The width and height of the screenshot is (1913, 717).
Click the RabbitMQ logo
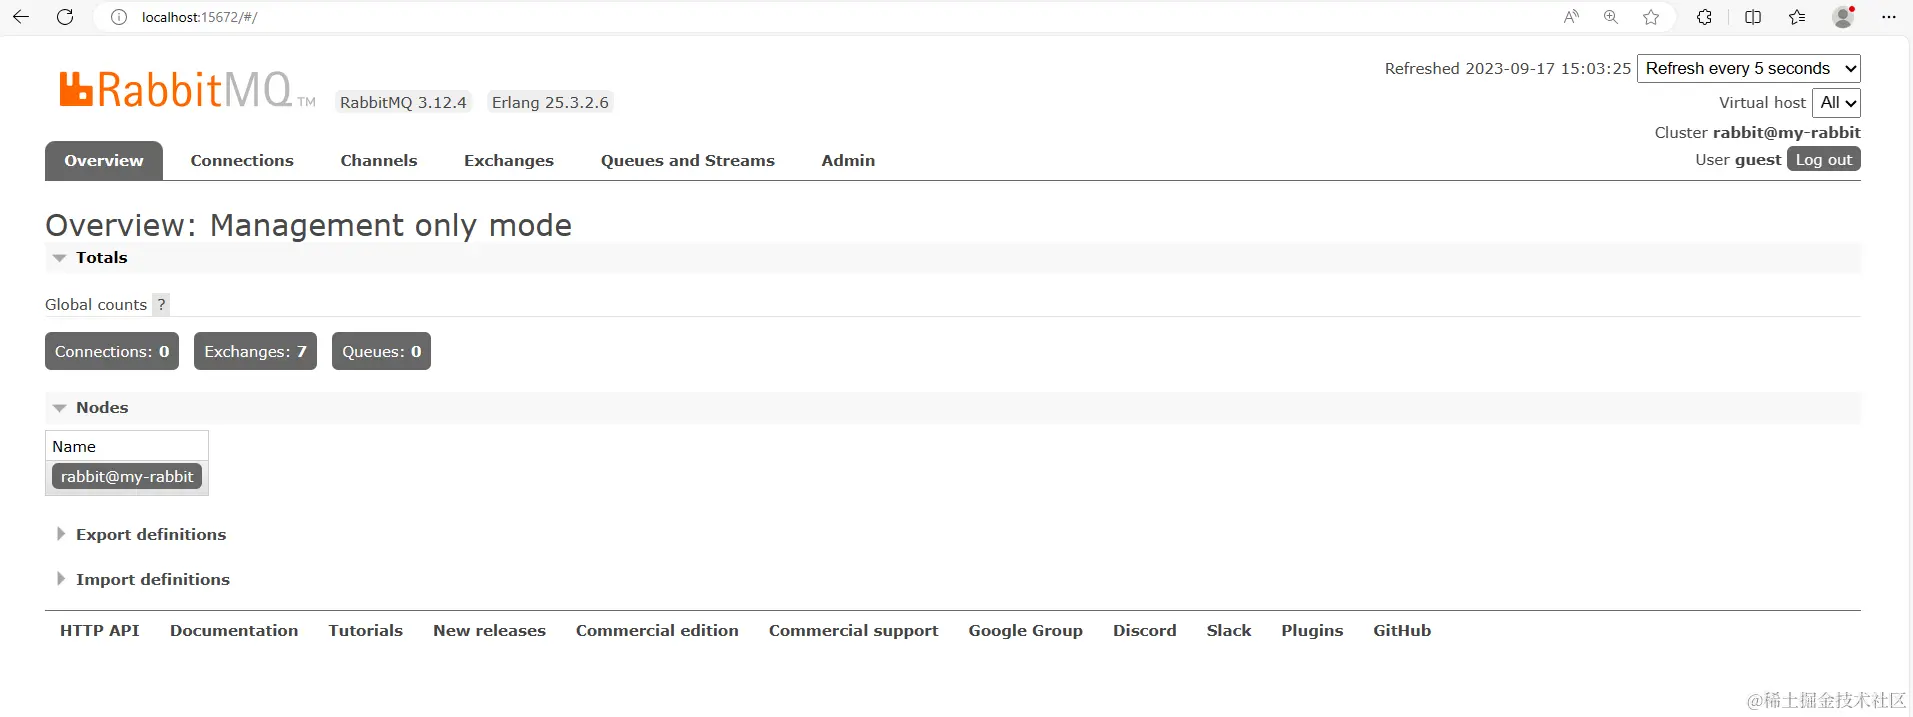187,89
